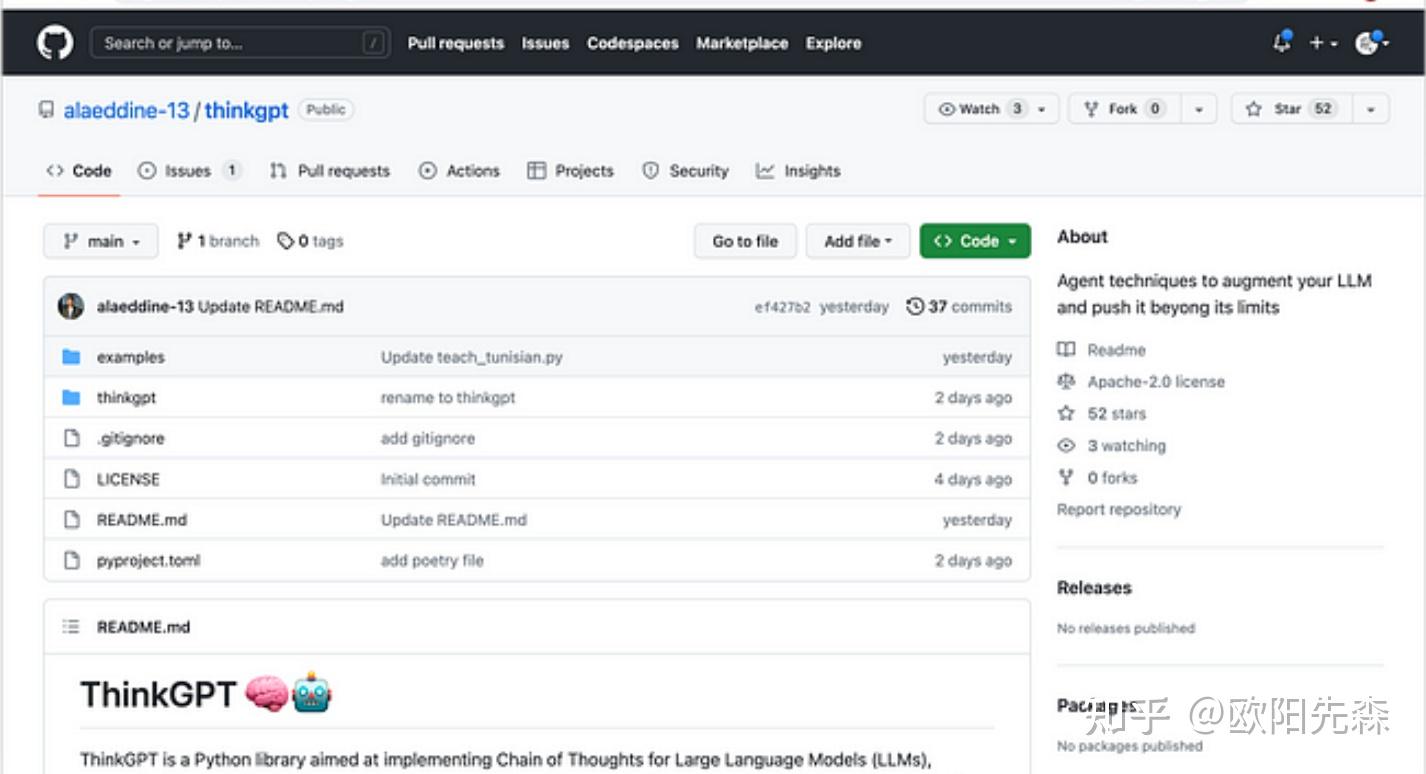View the 37 commits history
Image resolution: width=1426 pixels, height=774 pixels.
point(959,307)
